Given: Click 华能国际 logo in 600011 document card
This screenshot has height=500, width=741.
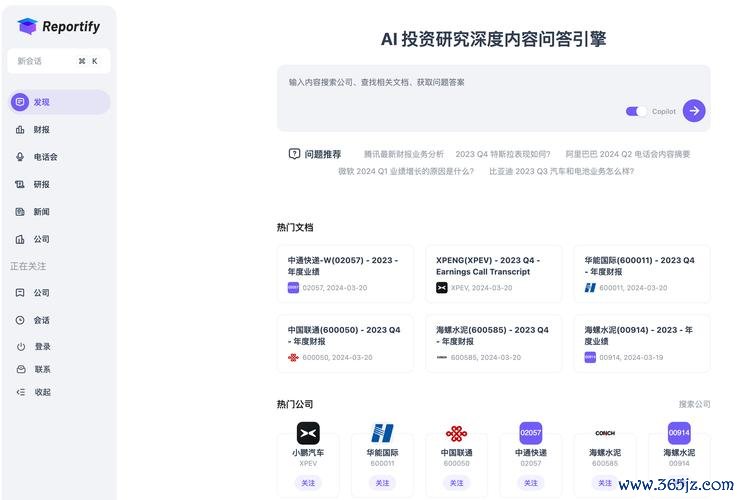Looking at the screenshot, I should 590,287.
